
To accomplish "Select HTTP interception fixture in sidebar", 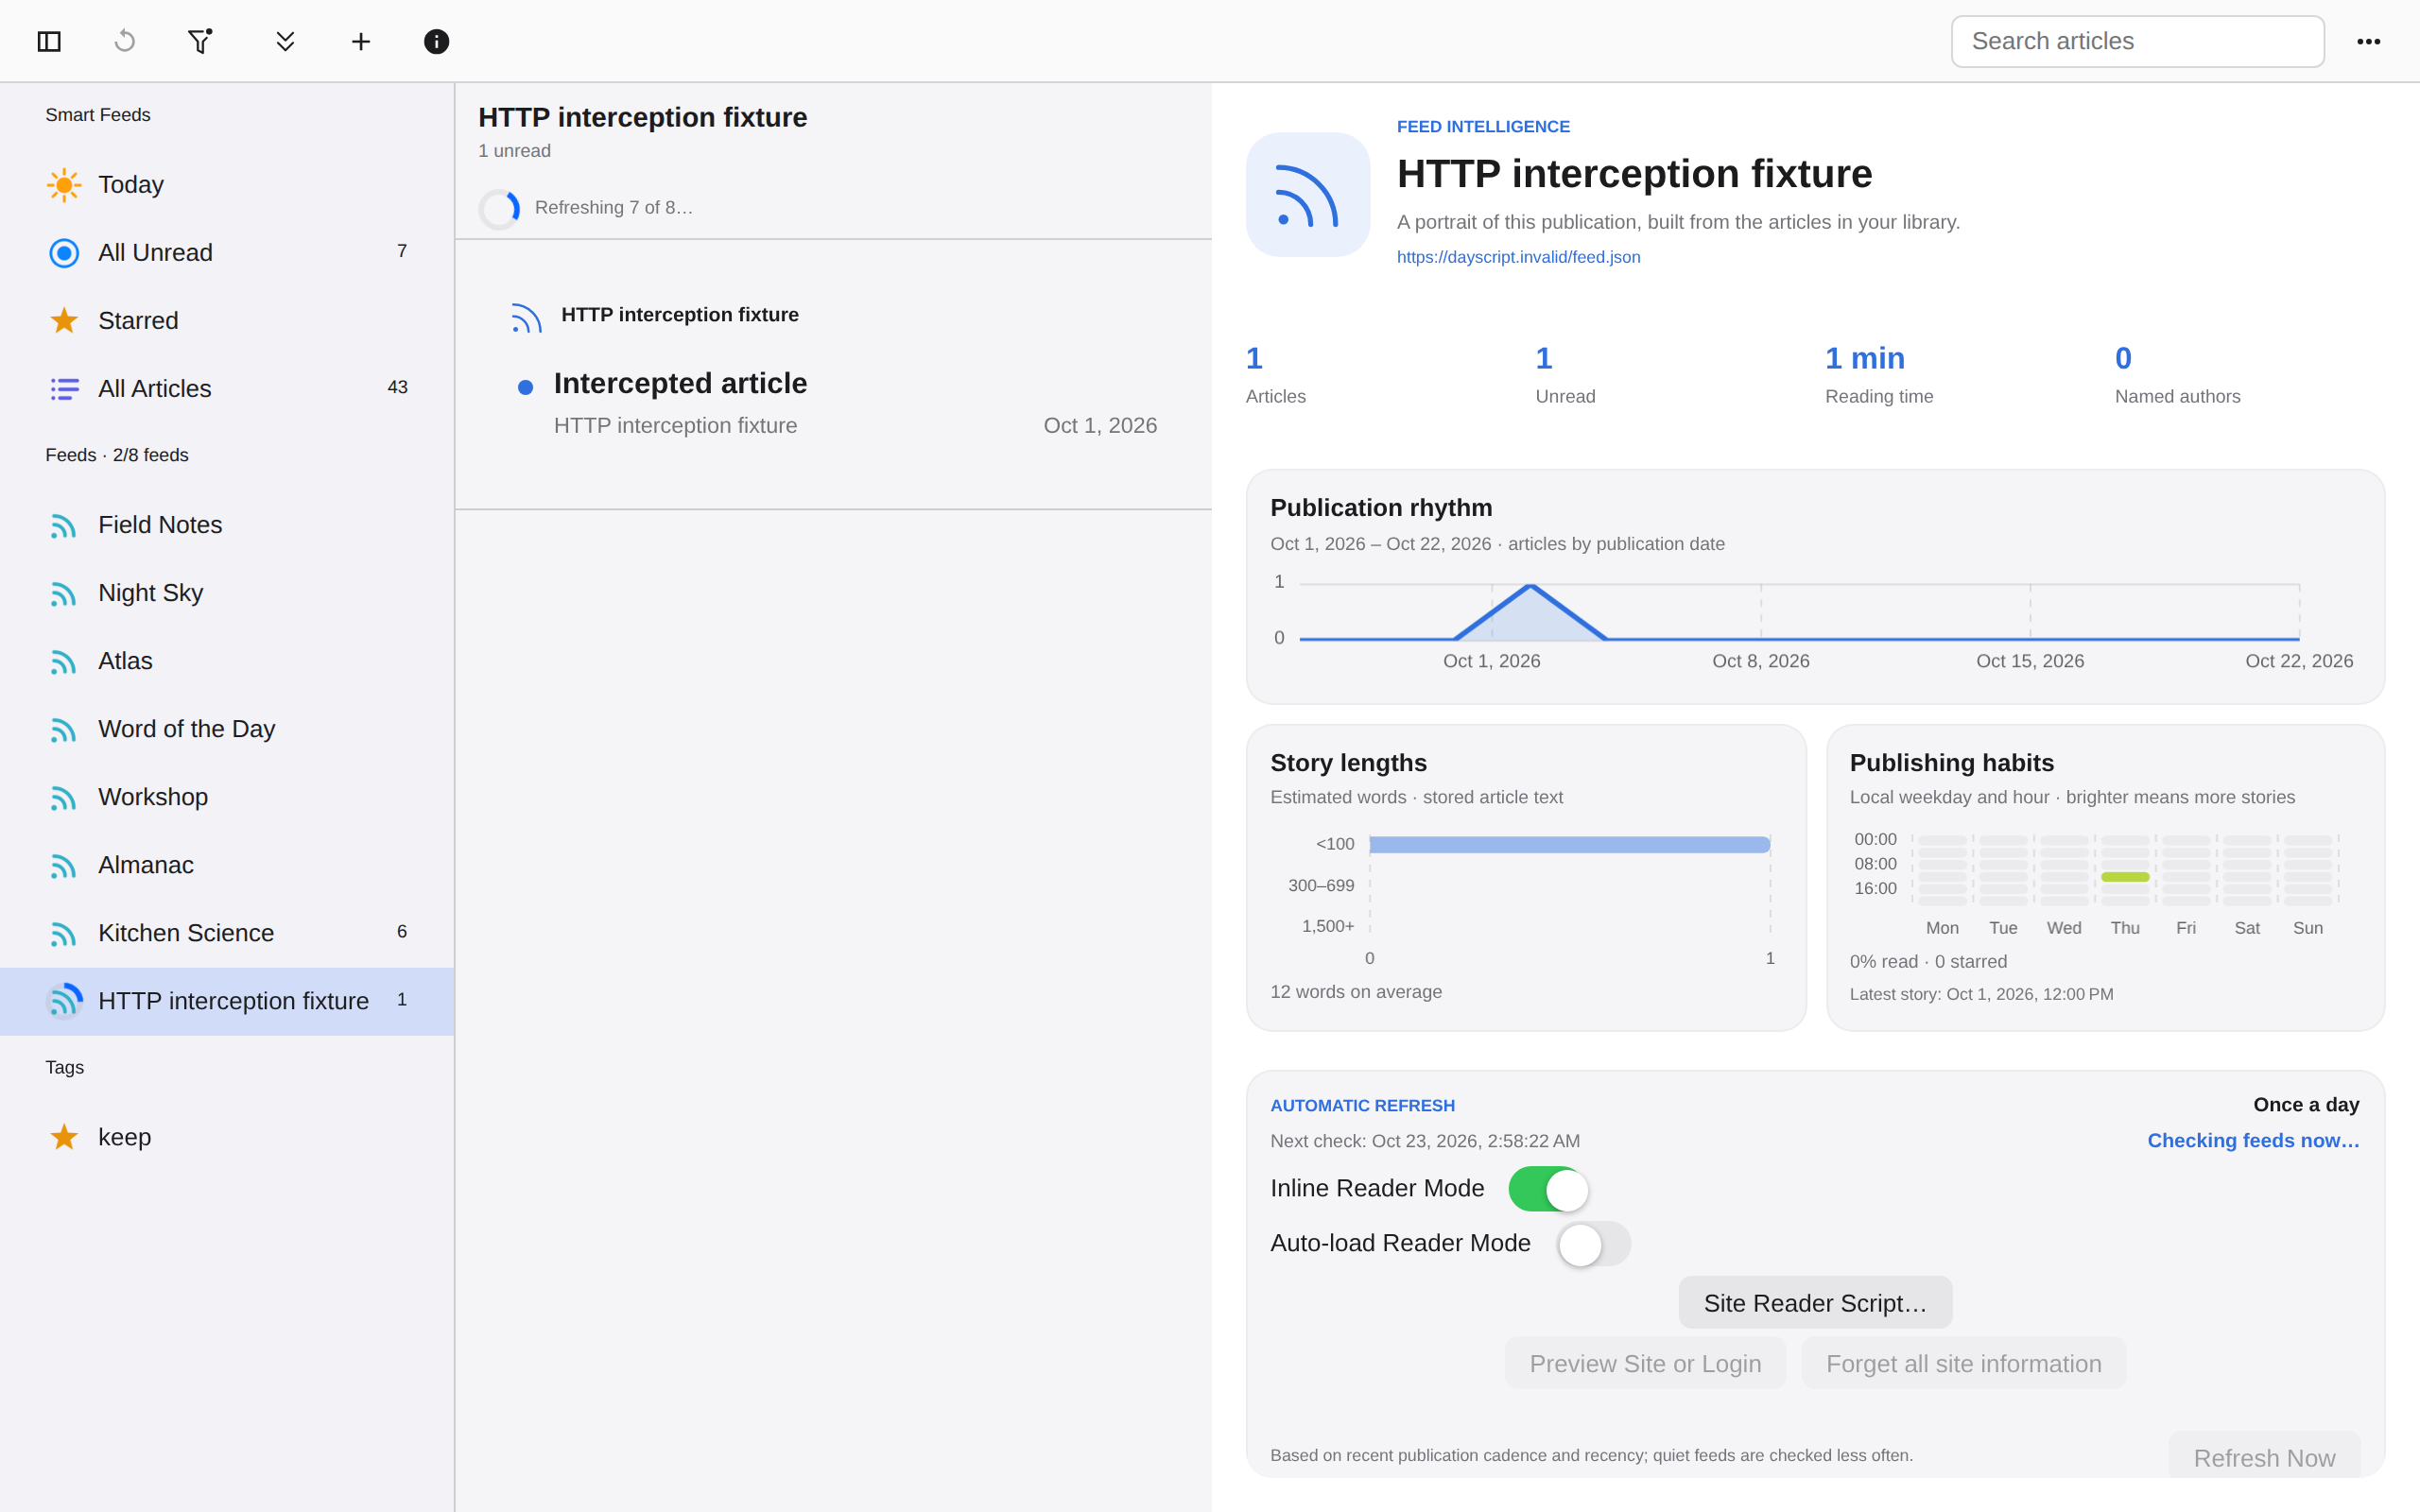I will click(227, 1001).
